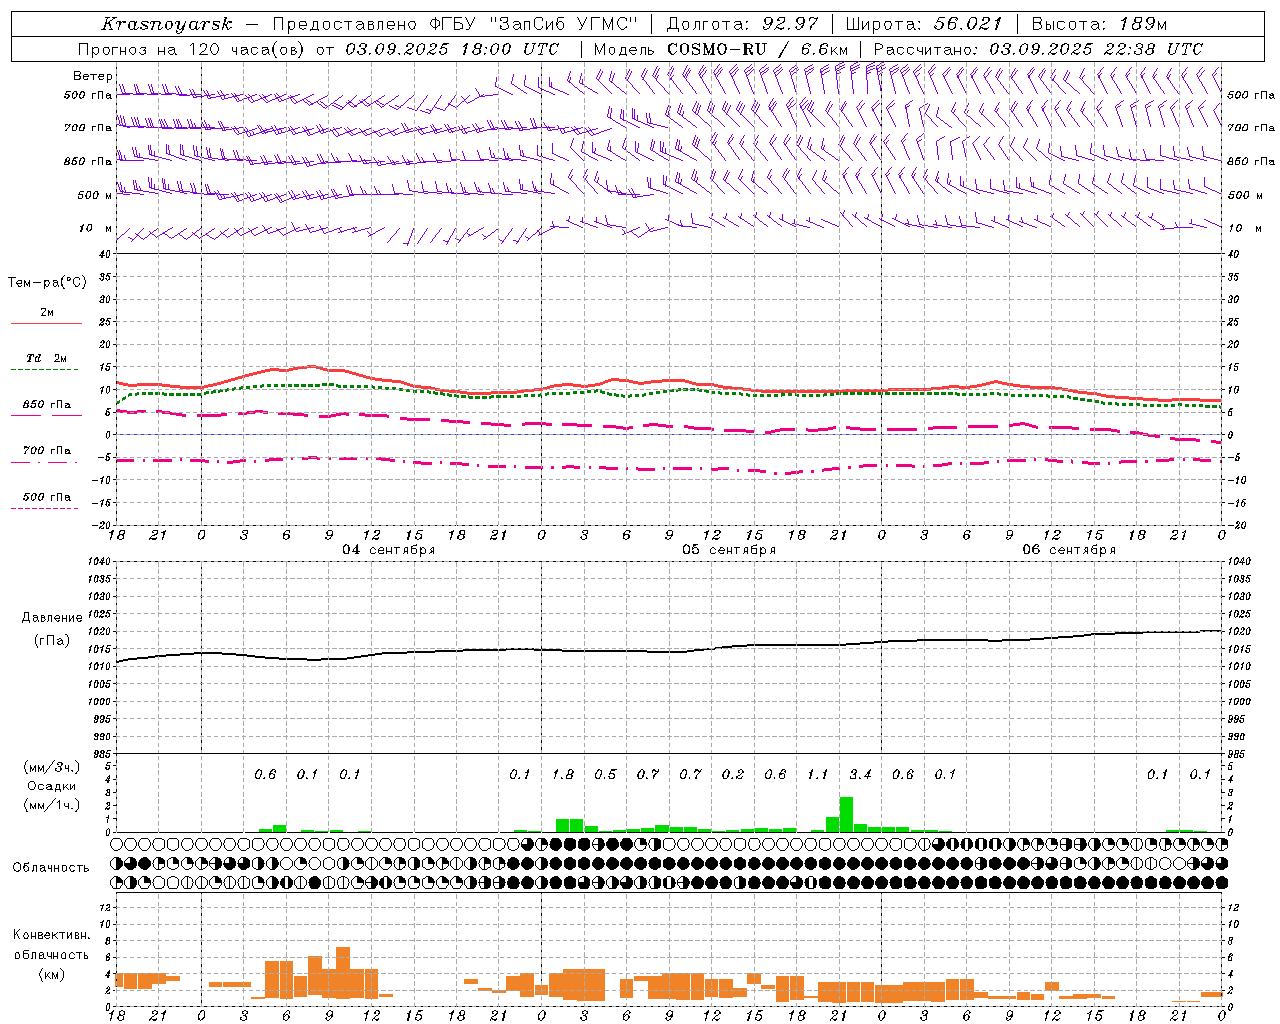Viewport: 1280px width, 1024px height.
Task: Click the 1.8 precipitation value
Action: pyautogui.click(x=563, y=775)
